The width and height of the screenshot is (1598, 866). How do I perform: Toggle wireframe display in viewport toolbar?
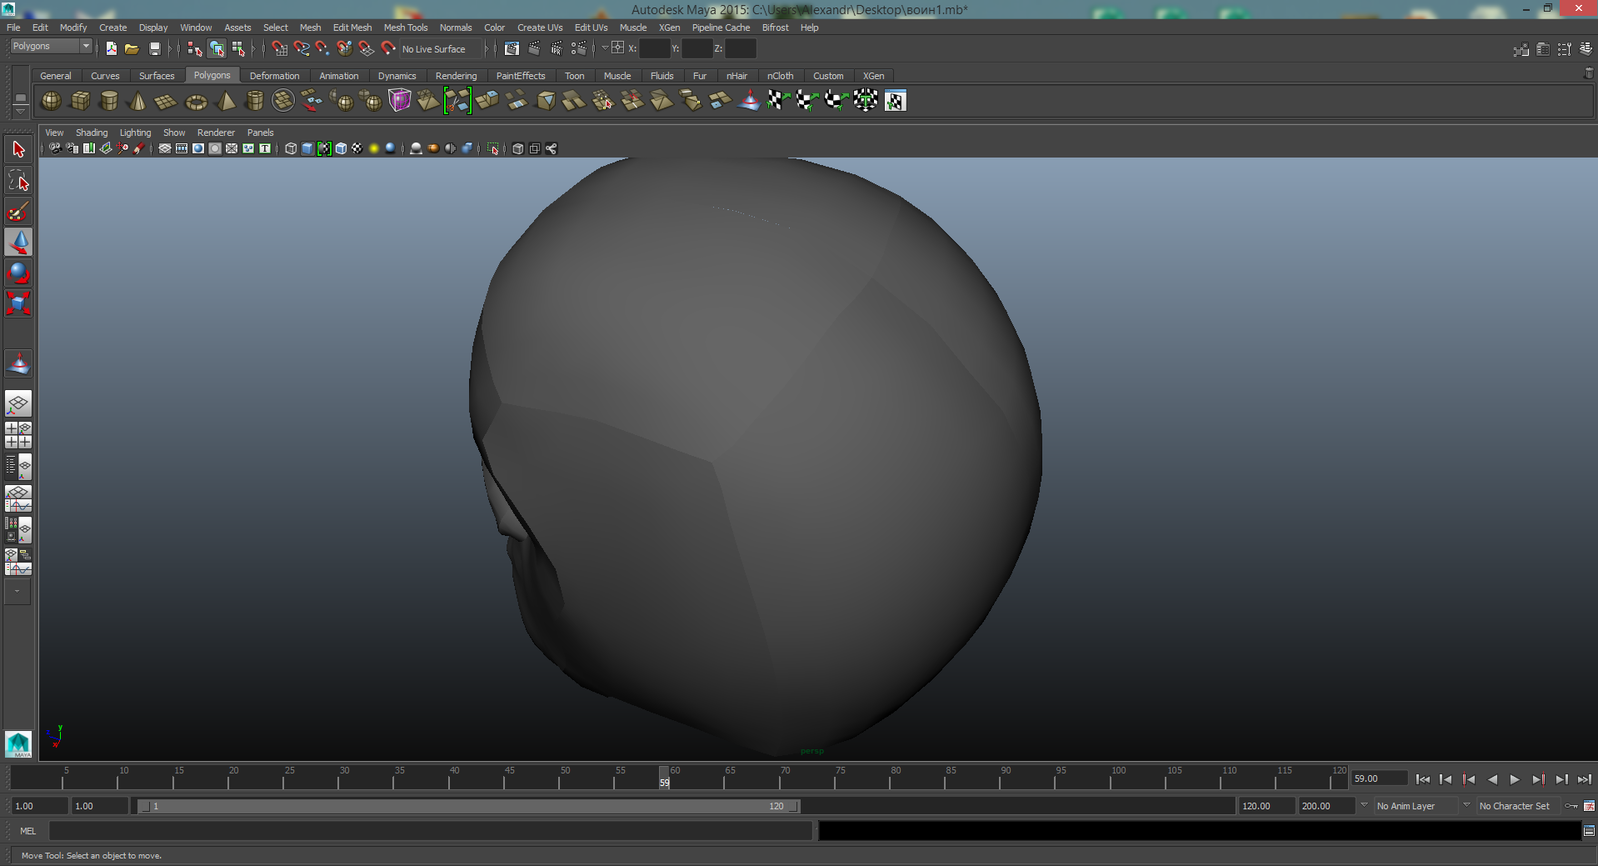click(291, 149)
